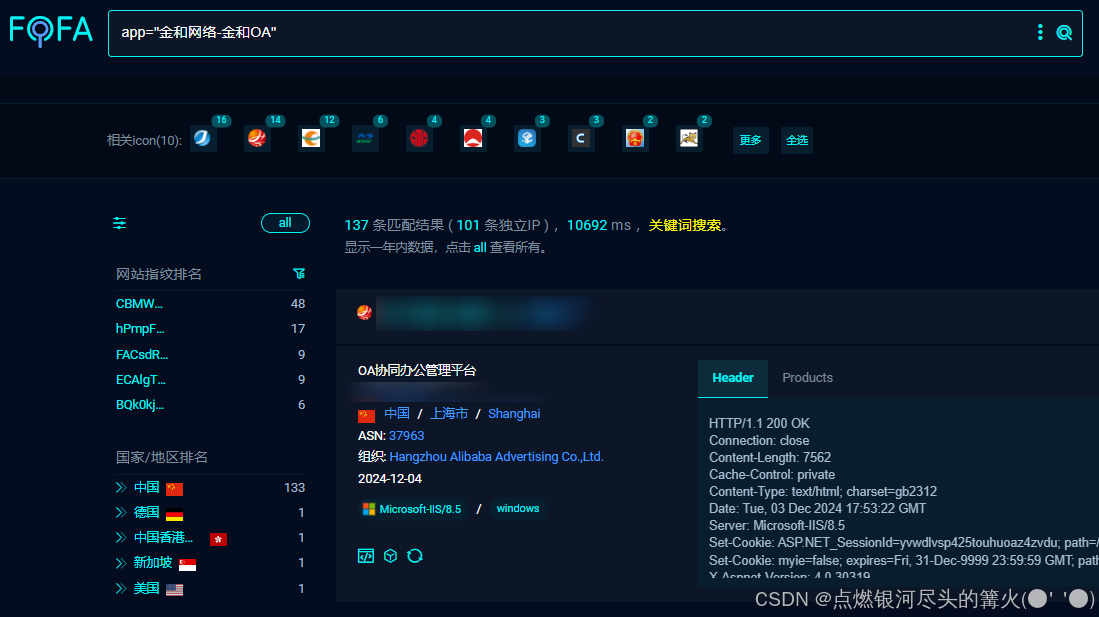
Task: Open Hangzhou Alibaba Advertising Co.,Ltd. organization link
Action: click(496, 456)
